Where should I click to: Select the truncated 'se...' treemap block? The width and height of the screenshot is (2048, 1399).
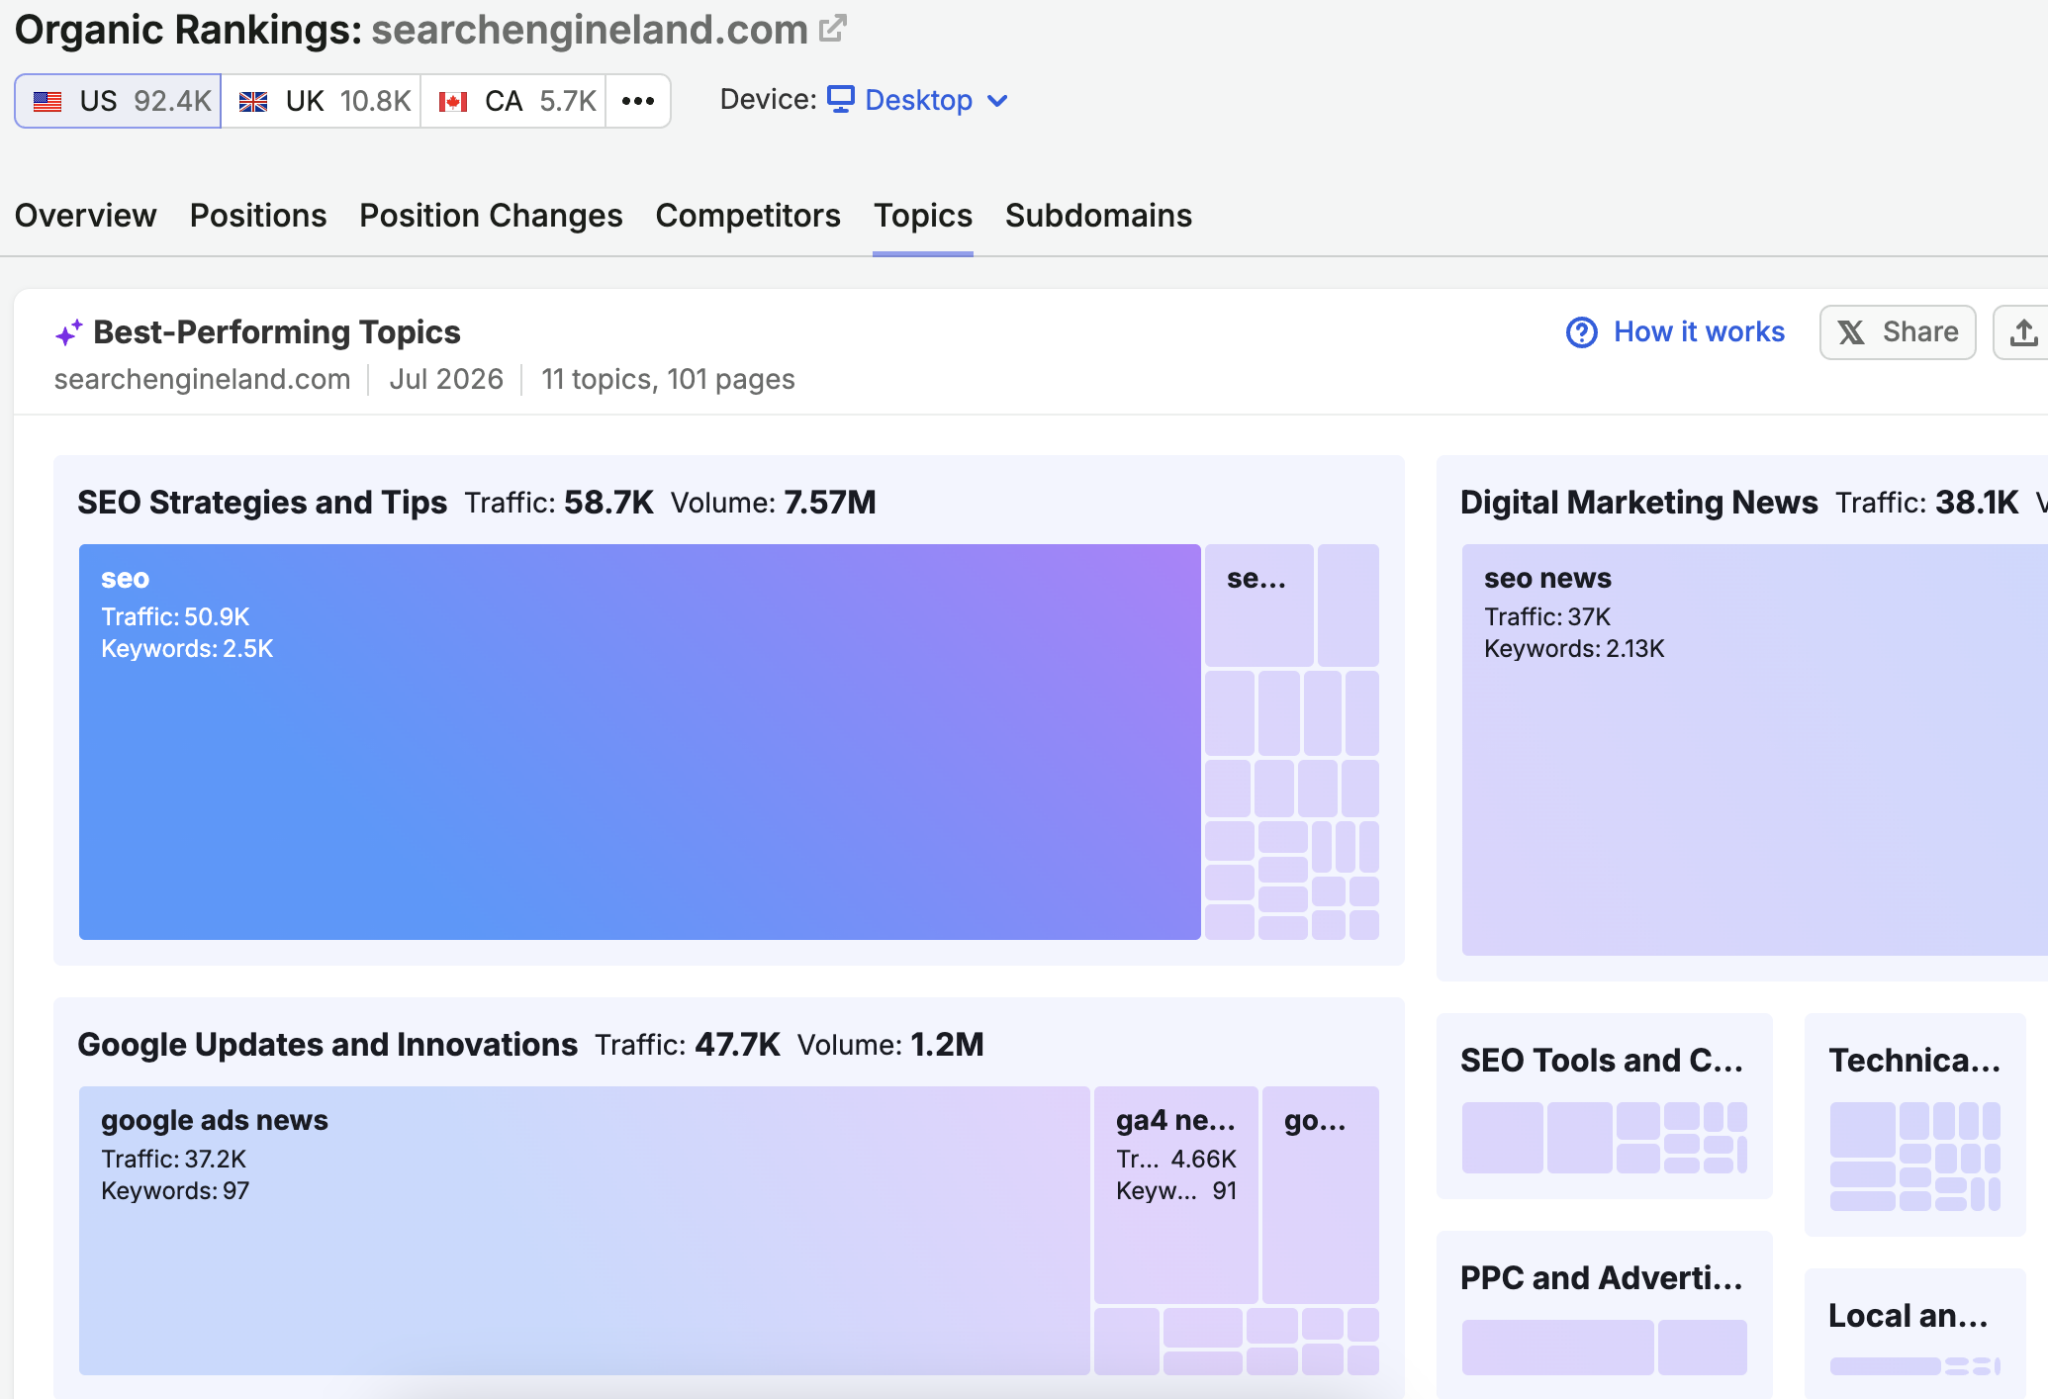[x=1258, y=605]
